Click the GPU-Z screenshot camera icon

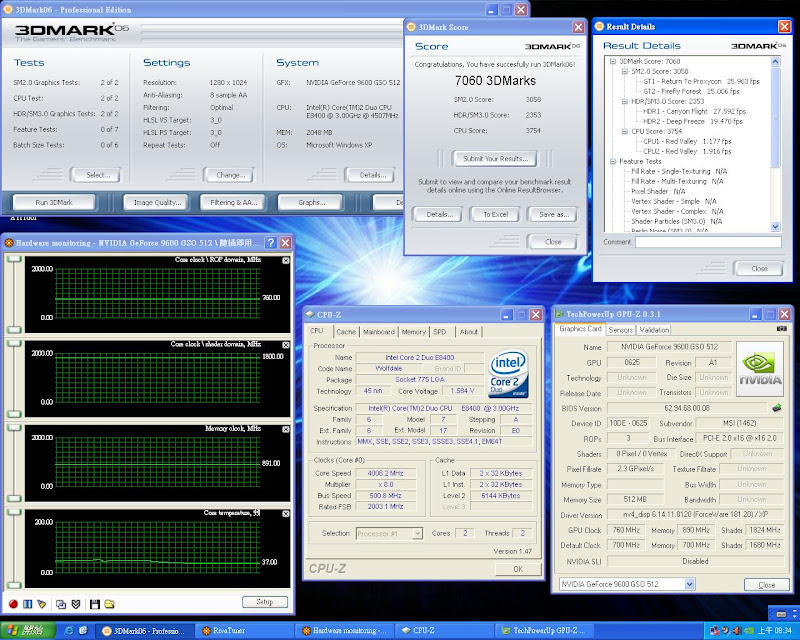coord(781,329)
